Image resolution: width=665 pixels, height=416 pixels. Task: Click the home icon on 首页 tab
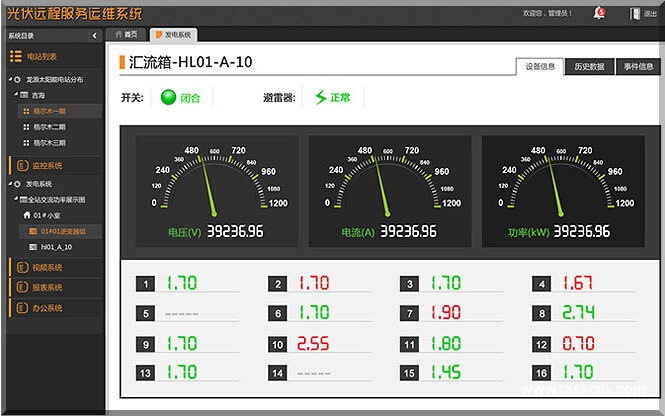coord(120,34)
